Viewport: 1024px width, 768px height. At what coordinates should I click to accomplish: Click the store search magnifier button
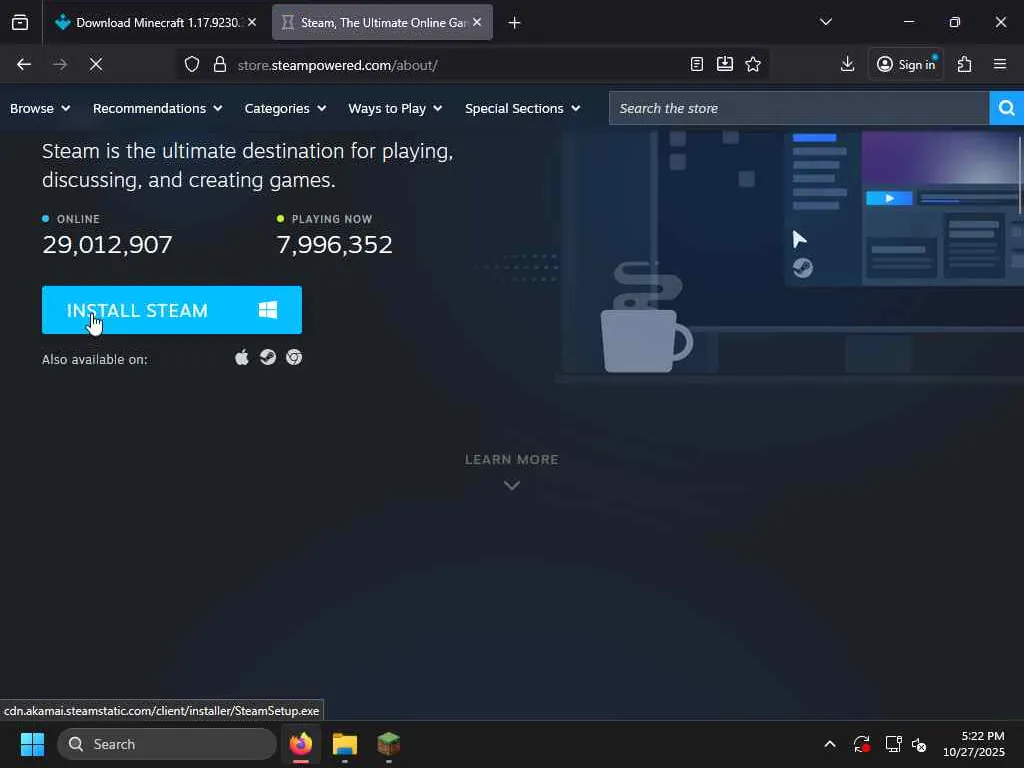point(1006,108)
